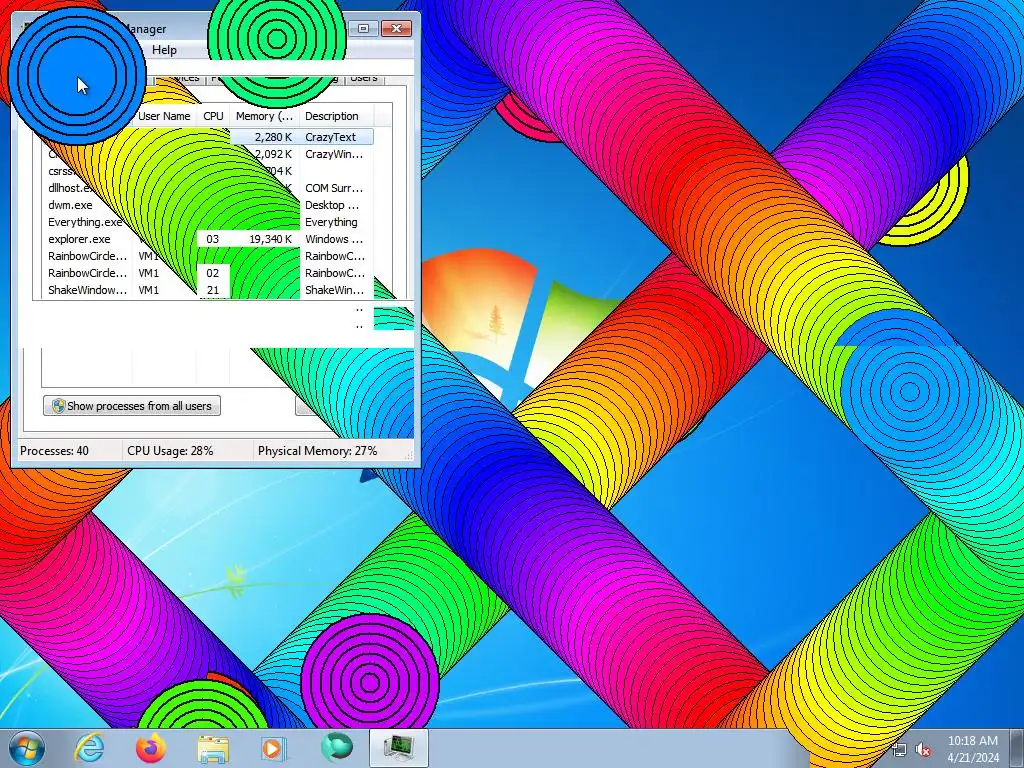Click the Everything description cell
This screenshot has height=768, width=1024.
[331, 222]
